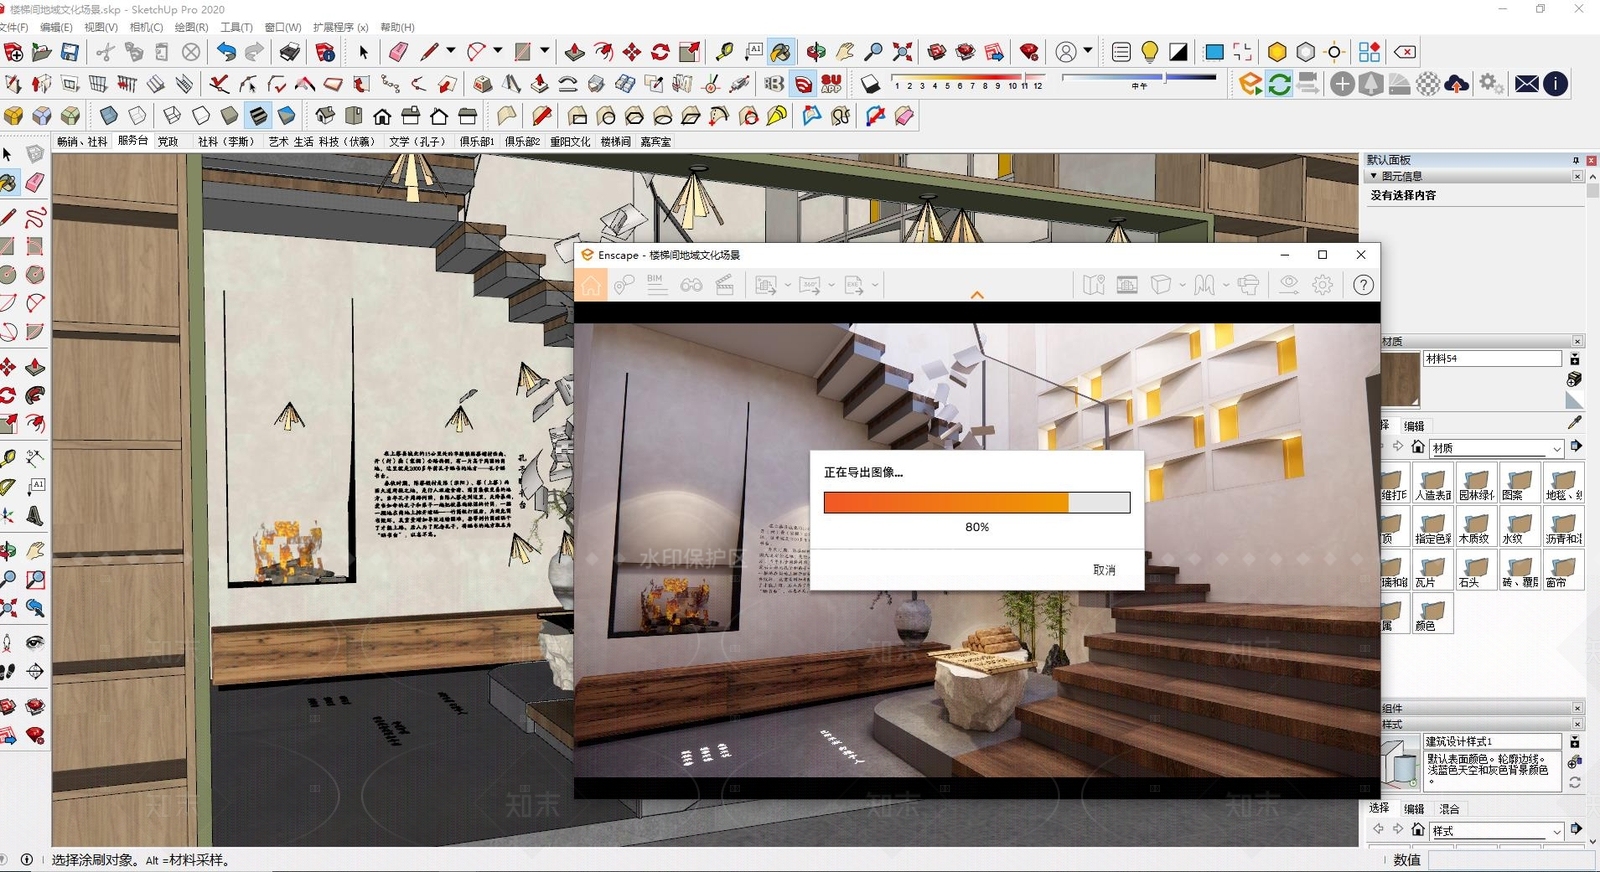
Task: Open the 木质纹 materials folder
Action: point(1476,527)
